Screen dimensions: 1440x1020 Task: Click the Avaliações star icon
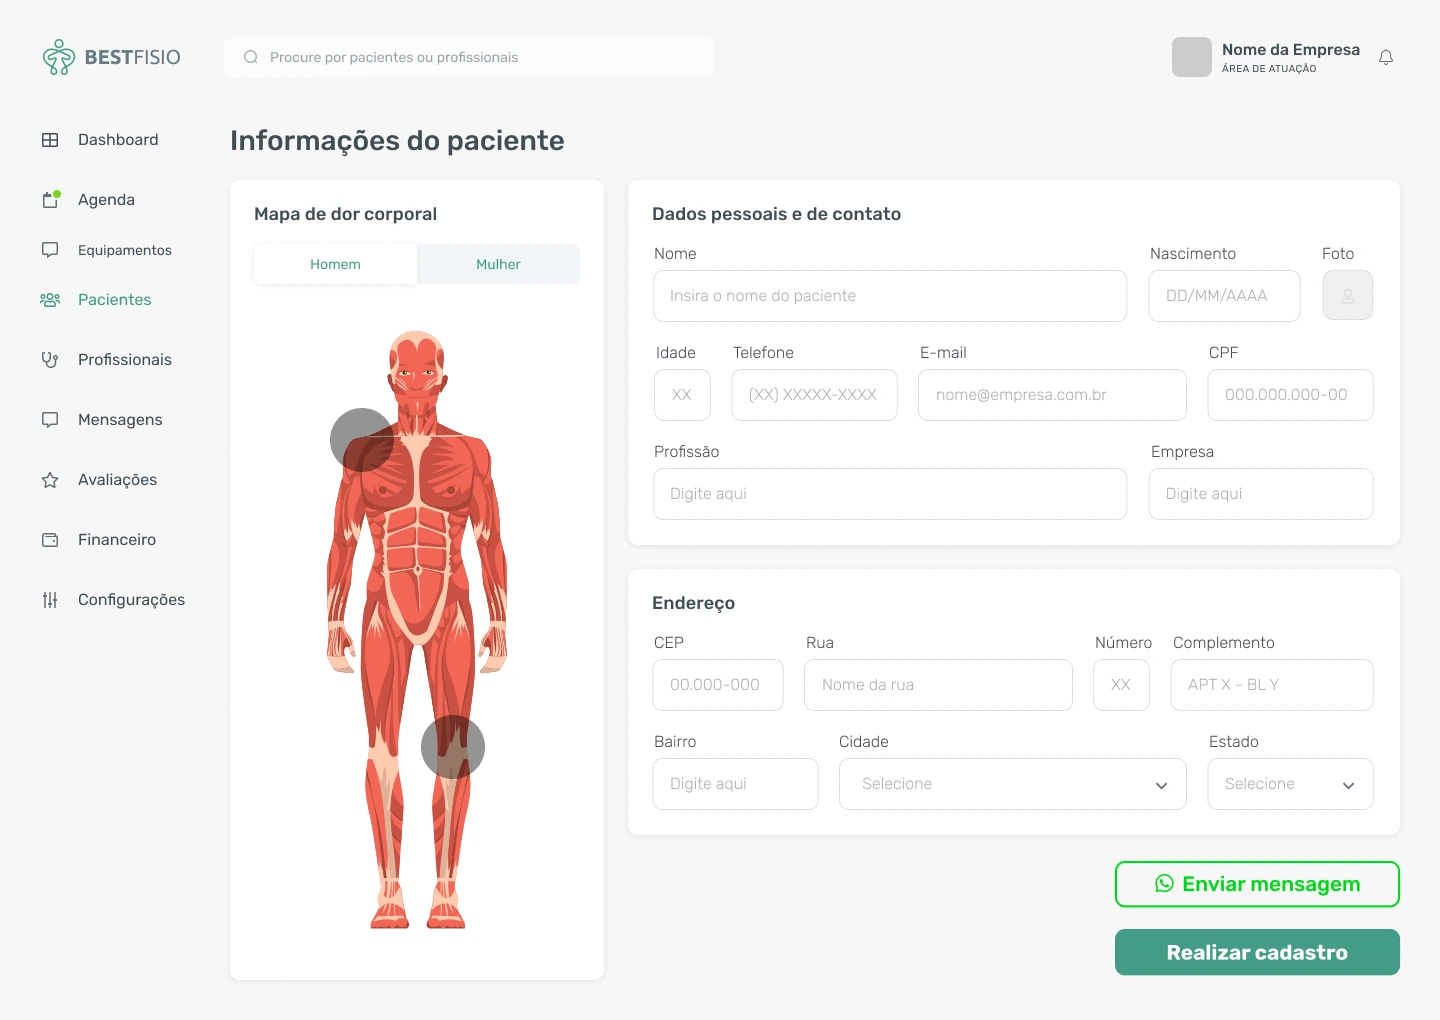tap(50, 480)
